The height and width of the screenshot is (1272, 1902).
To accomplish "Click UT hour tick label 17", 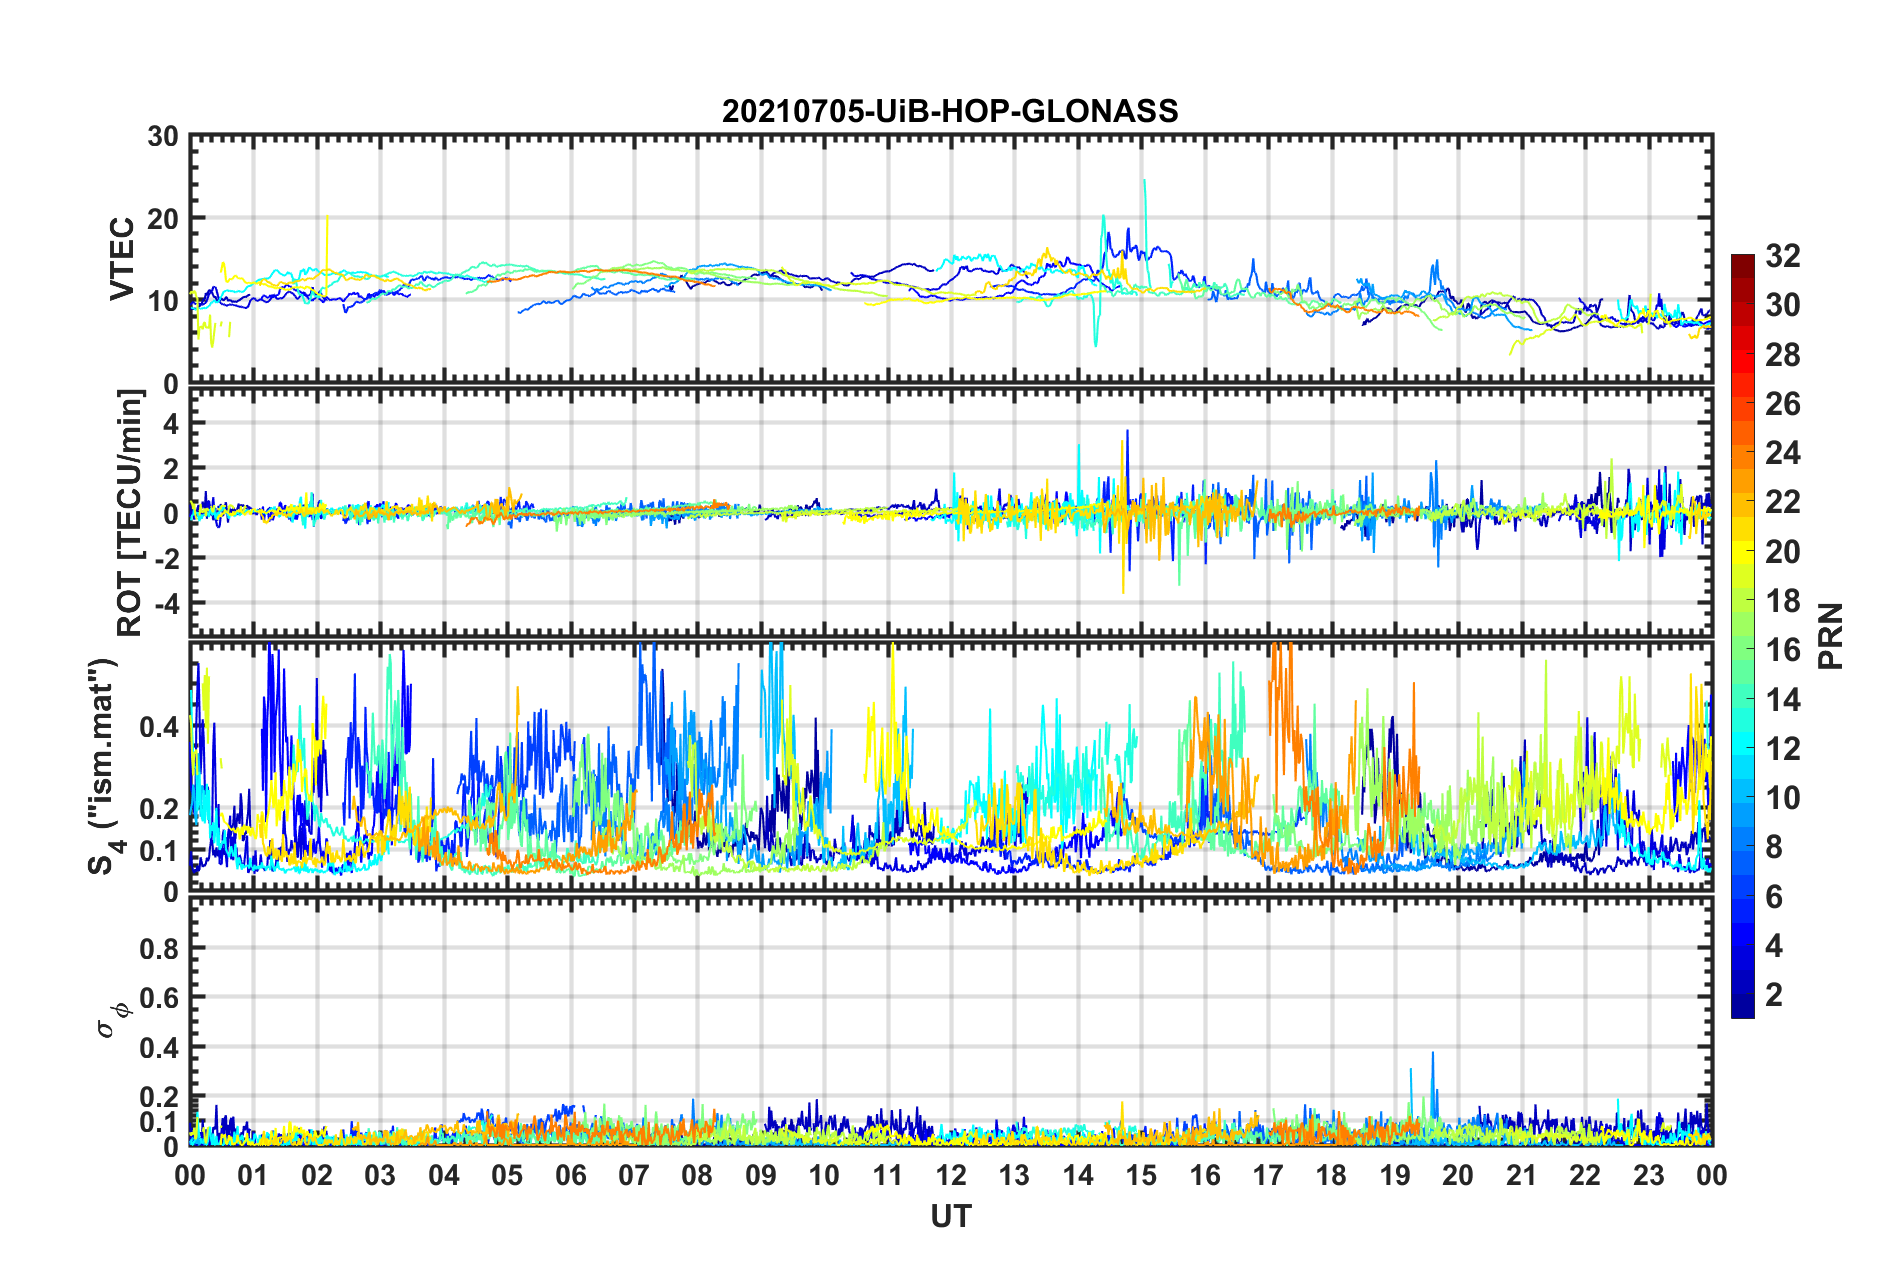I will tap(1268, 1175).
